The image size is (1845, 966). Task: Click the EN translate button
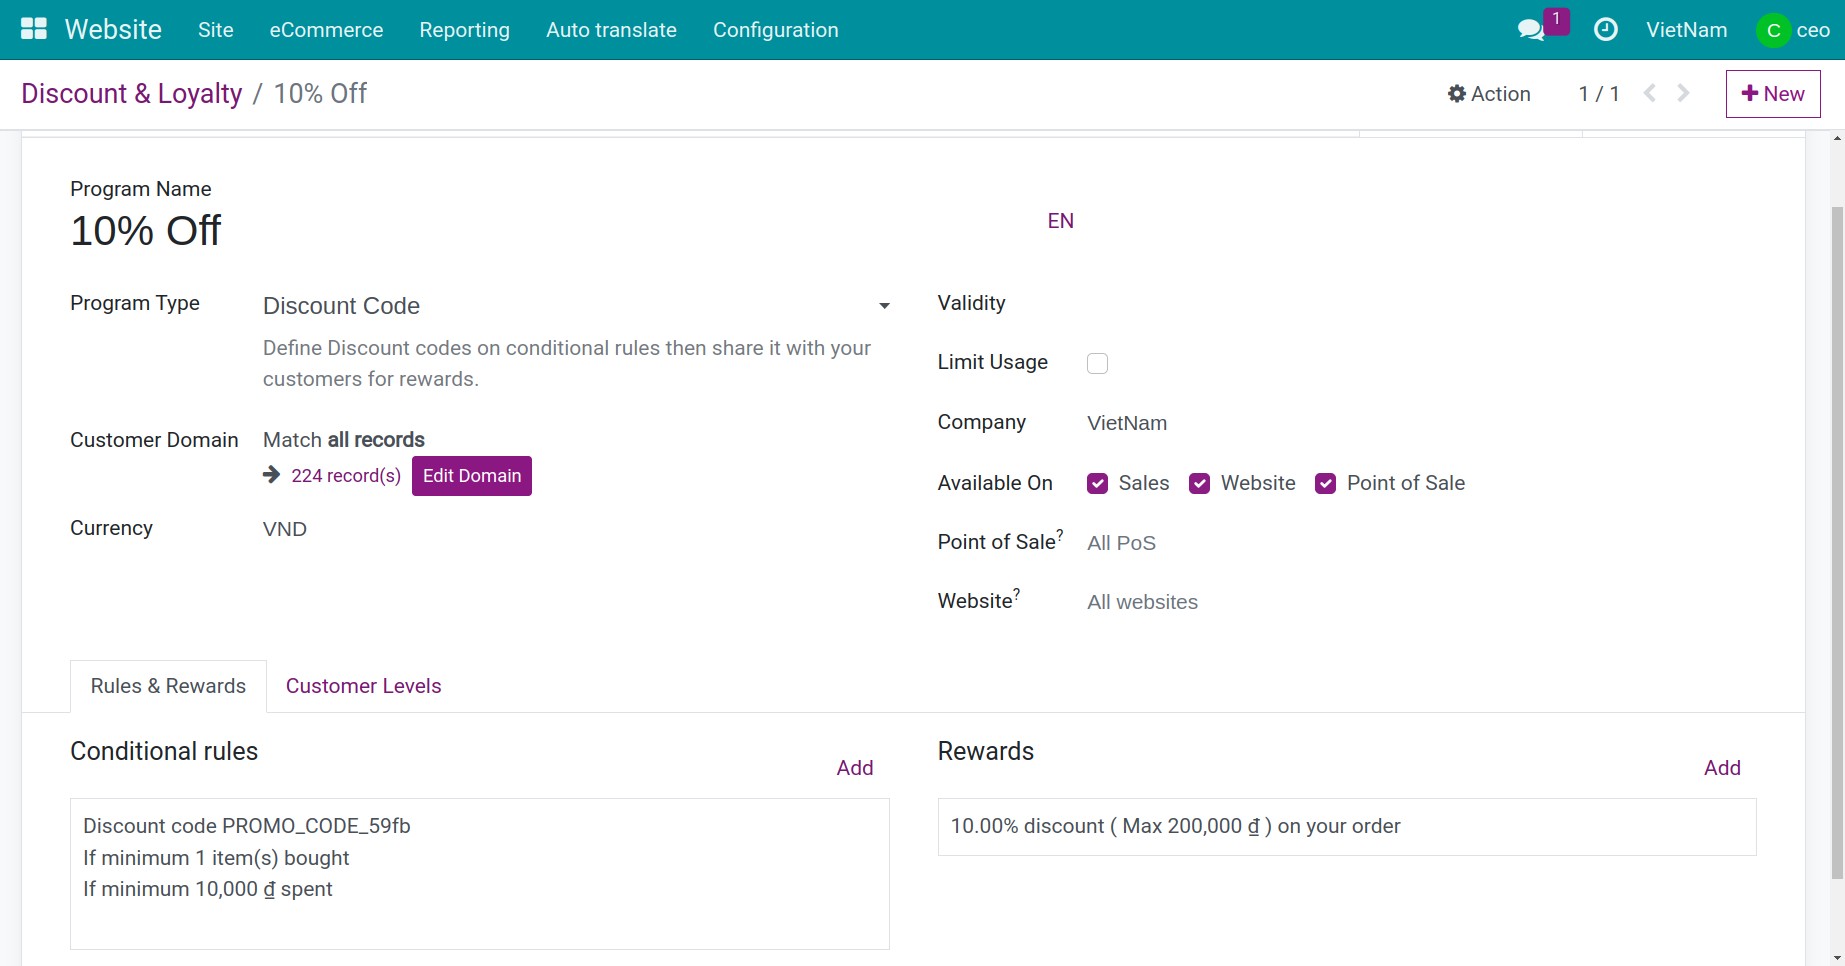click(1060, 221)
